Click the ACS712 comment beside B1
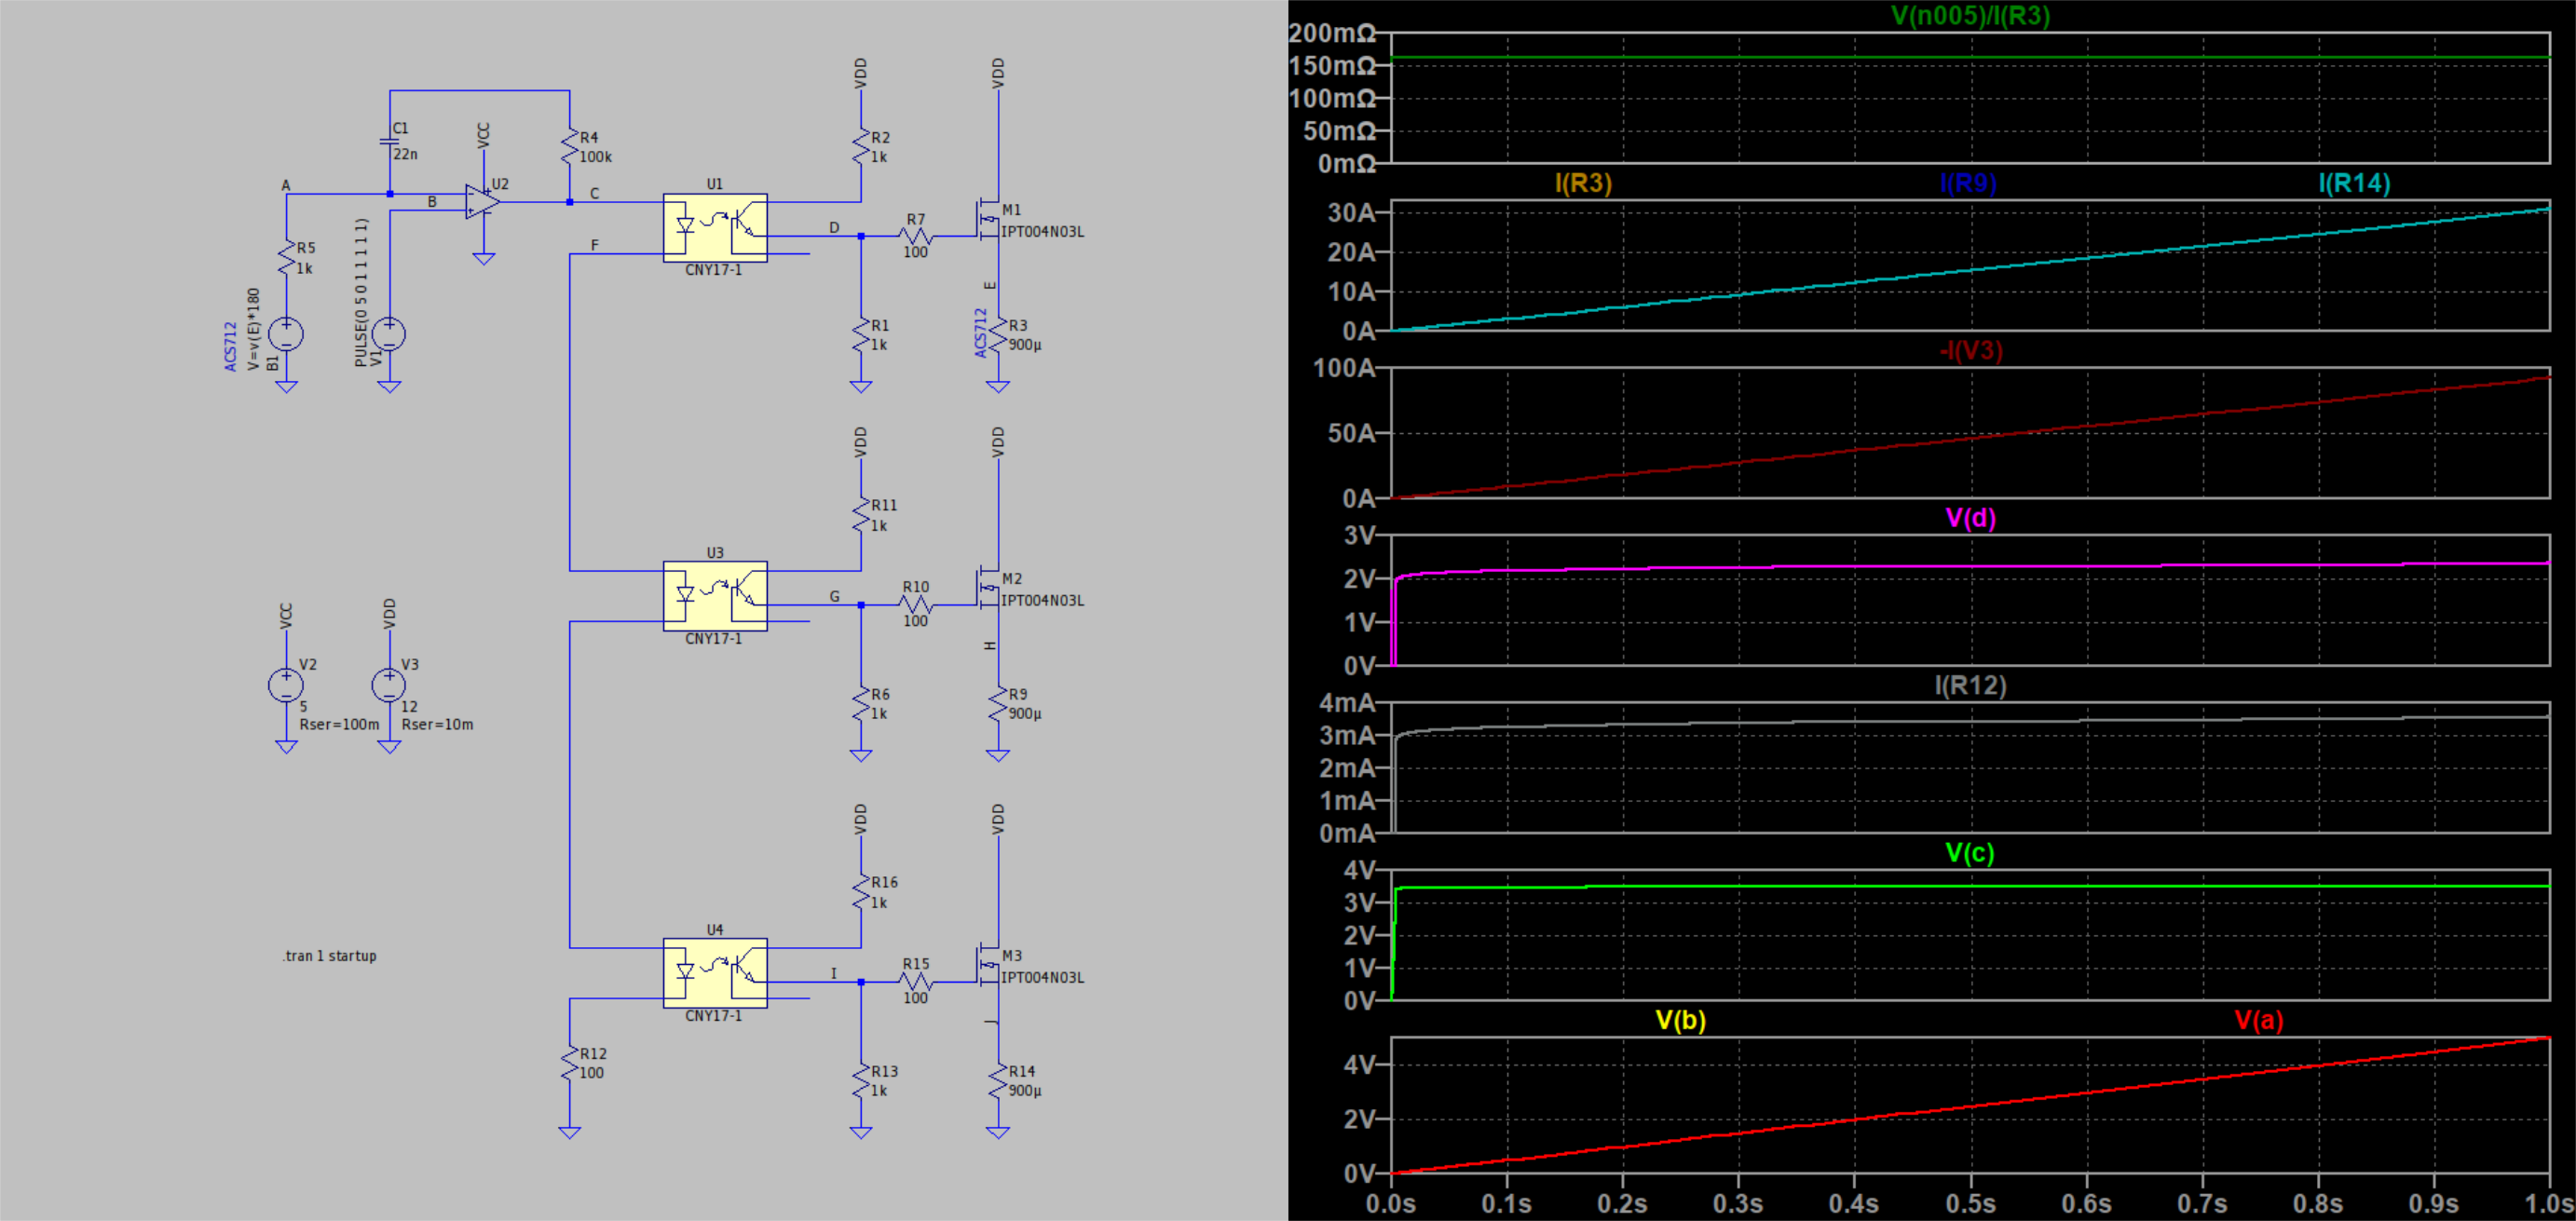Screen dimensions: 2576x1221 (x=231, y=346)
